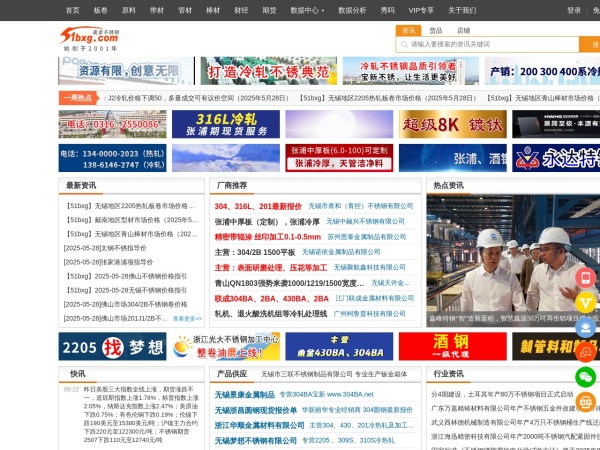The height and width of the screenshot is (450, 600).
Task: Open 原料 navigation item
Action: (129, 10)
